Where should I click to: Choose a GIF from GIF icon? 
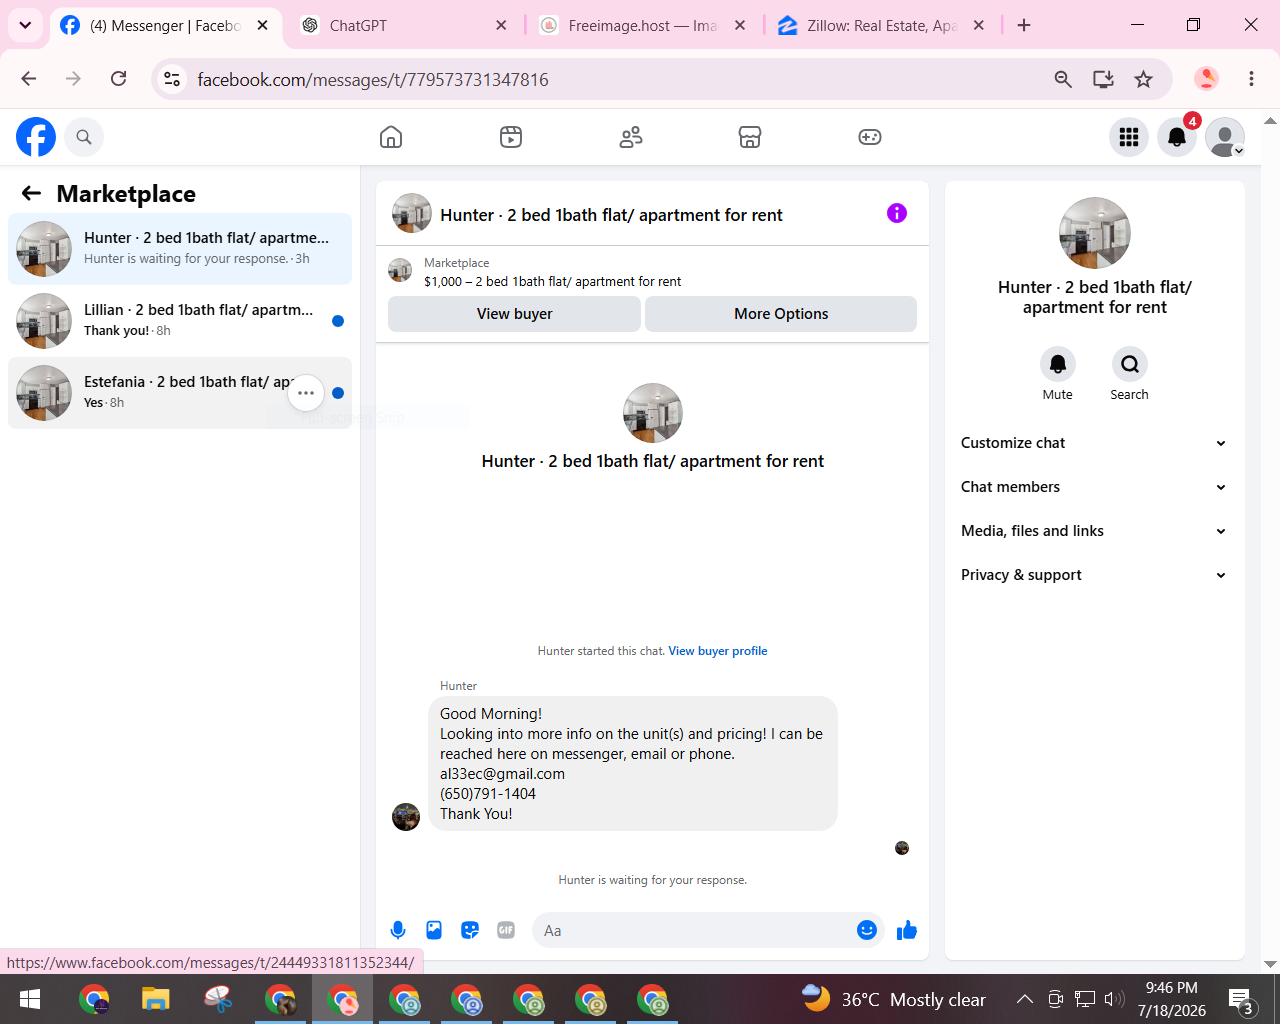[x=506, y=930]
